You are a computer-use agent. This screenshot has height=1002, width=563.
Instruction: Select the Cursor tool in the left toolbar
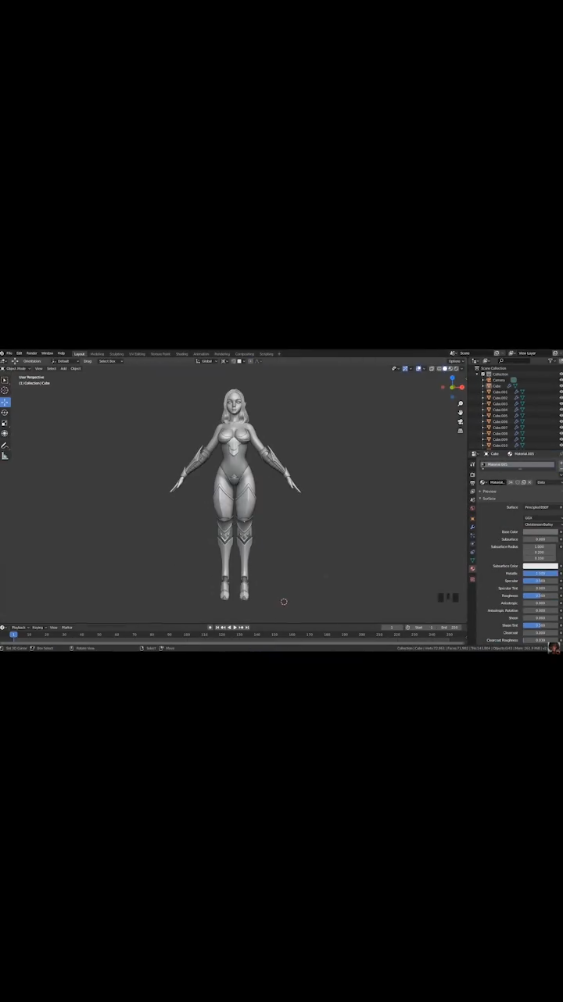pyautogui.click(x=5, y=390)
